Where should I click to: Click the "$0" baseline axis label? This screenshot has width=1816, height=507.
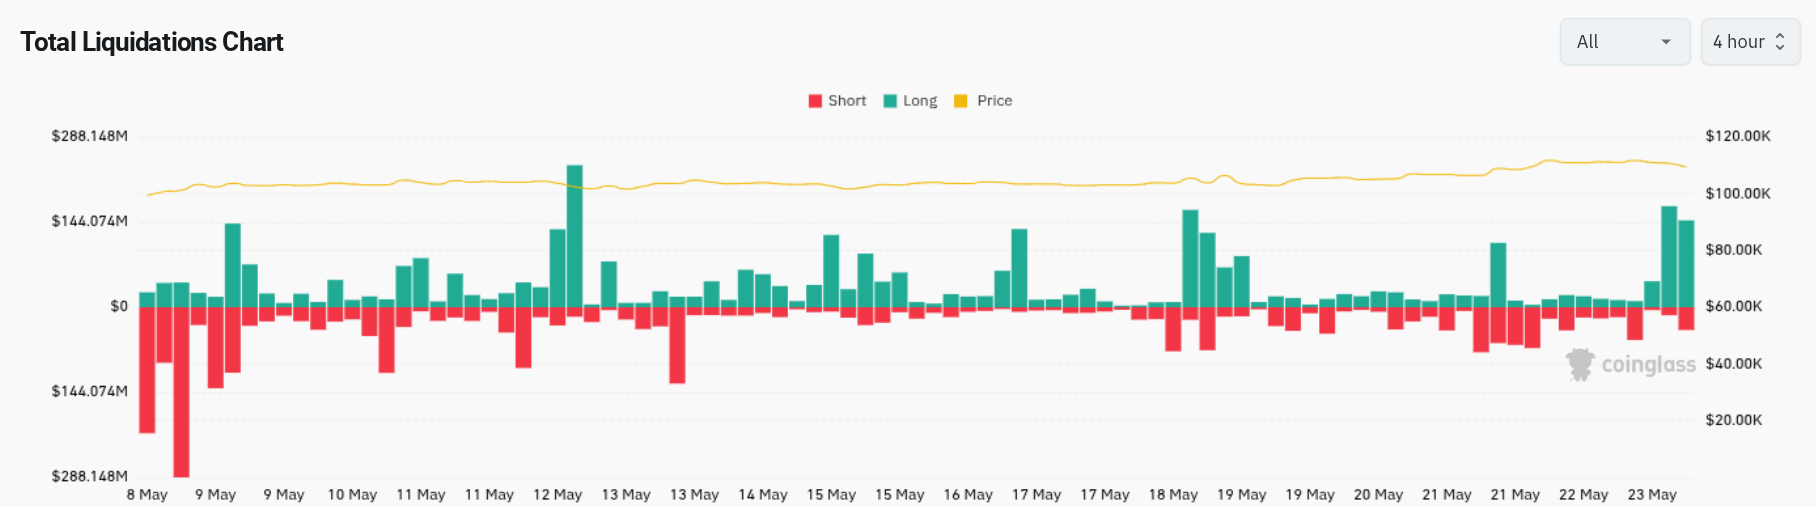119,306
